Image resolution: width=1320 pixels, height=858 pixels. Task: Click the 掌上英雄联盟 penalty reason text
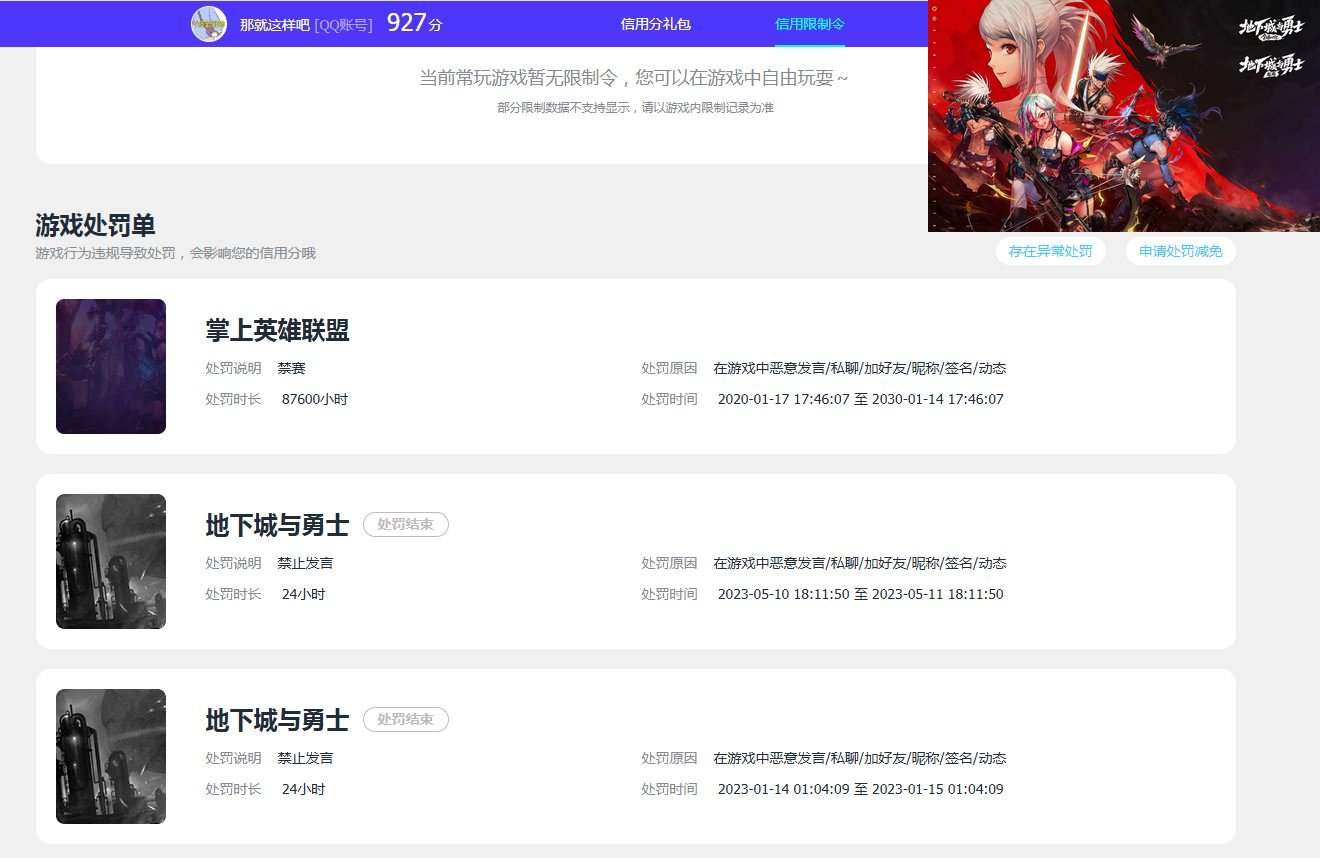click(x=860, y=368)
